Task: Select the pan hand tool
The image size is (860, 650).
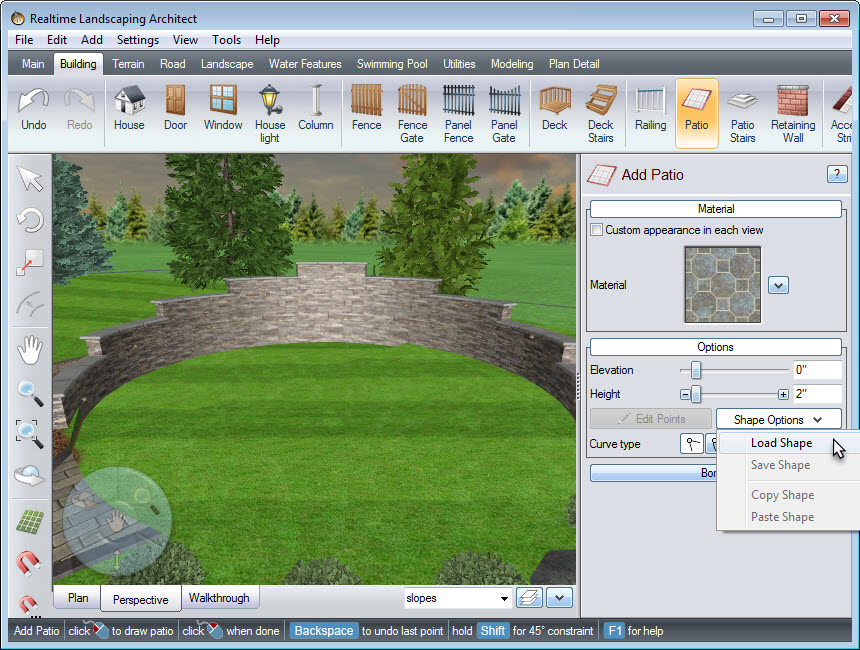Action: (30, 350)
